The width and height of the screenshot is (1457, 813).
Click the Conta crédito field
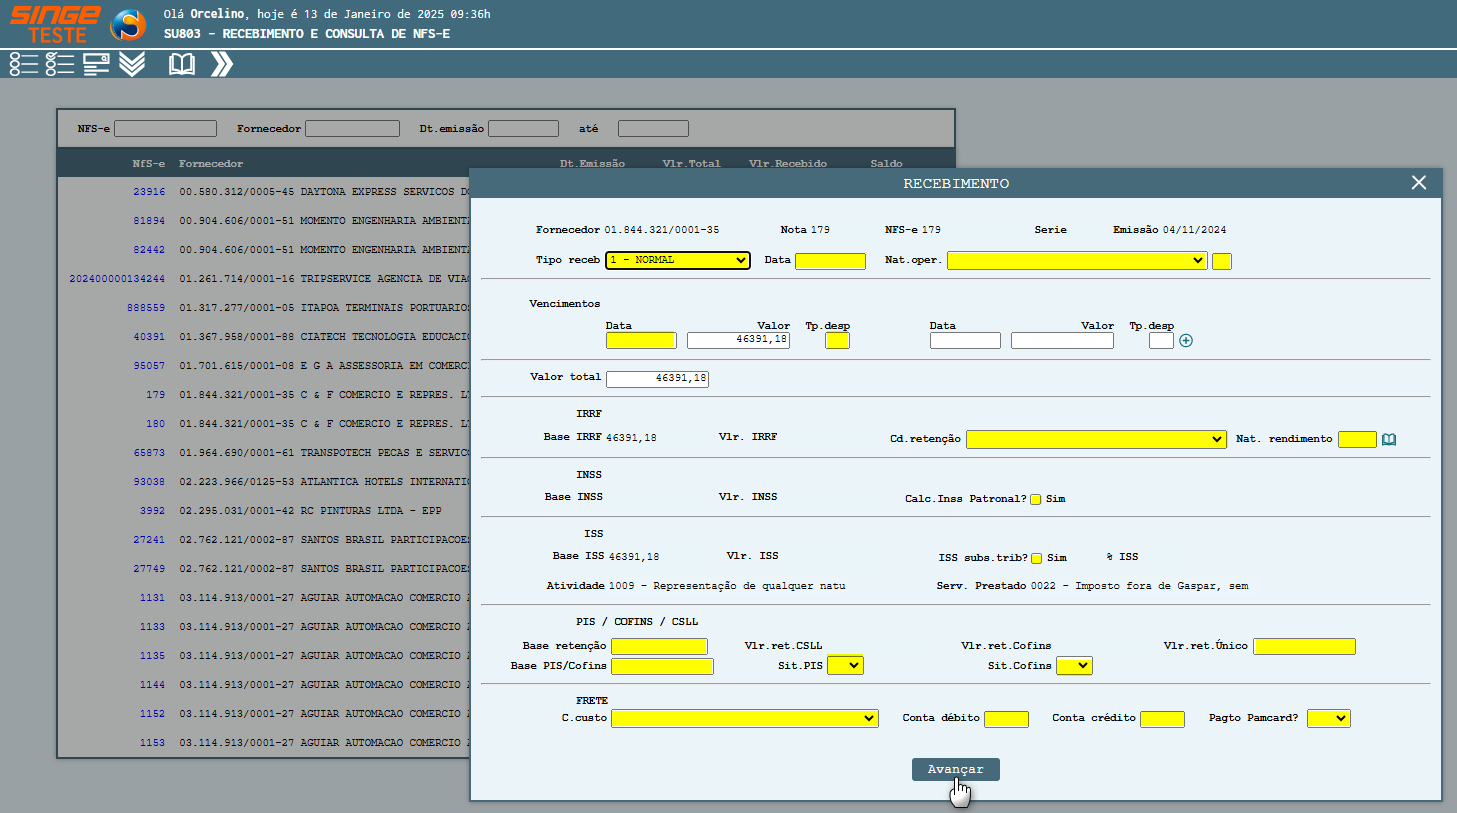coord(1162,719)
